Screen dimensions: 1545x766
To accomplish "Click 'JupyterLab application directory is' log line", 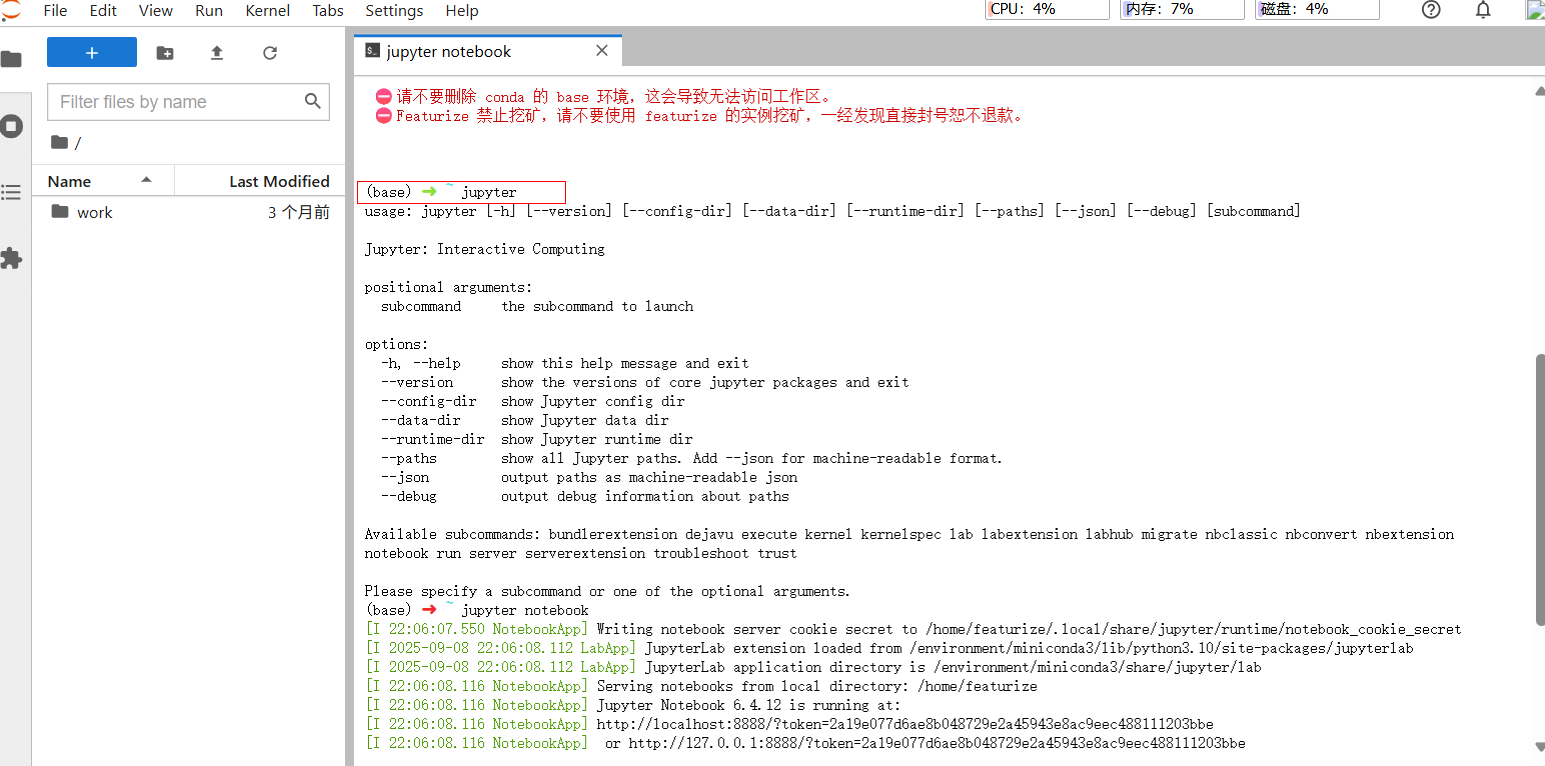I will pos(813,667).
